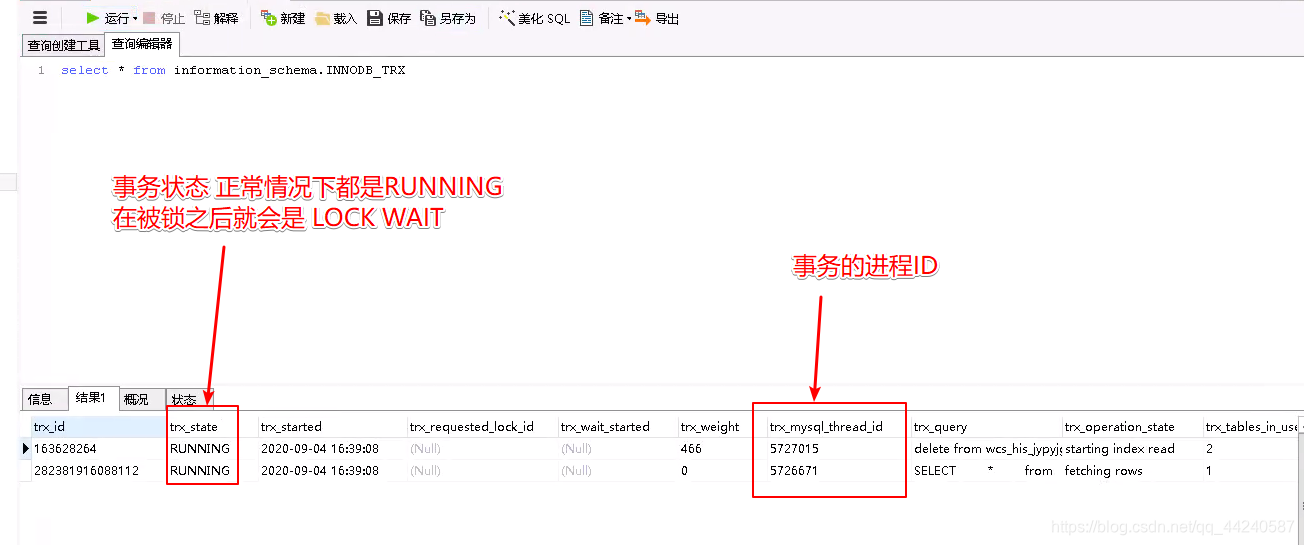This screenshot has height=545, width=1304.
Task: Run the query with 运行 button
Action: pos(107,18)
